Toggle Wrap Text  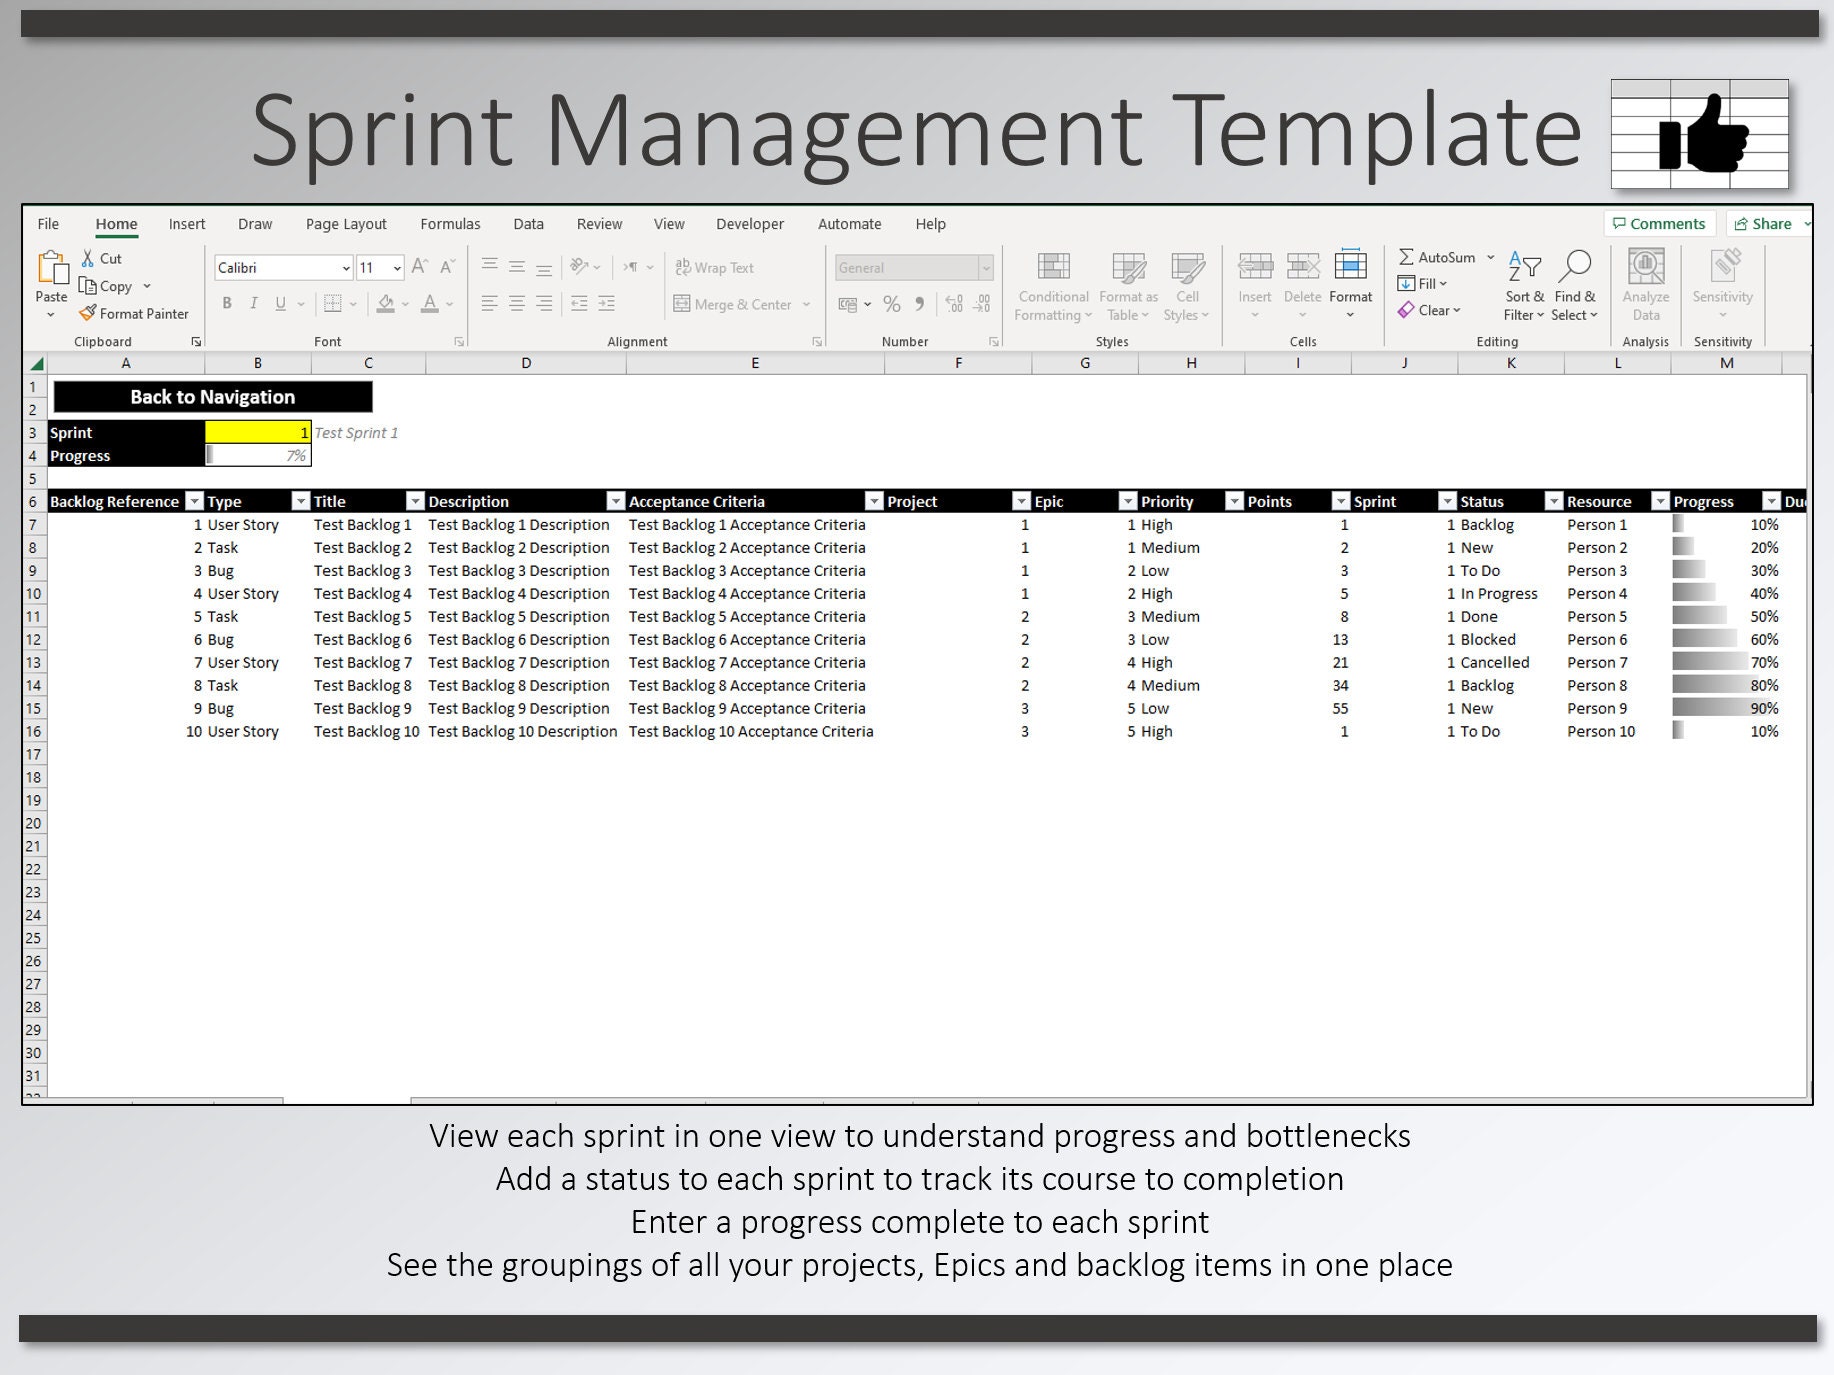[x=714, y=267]
